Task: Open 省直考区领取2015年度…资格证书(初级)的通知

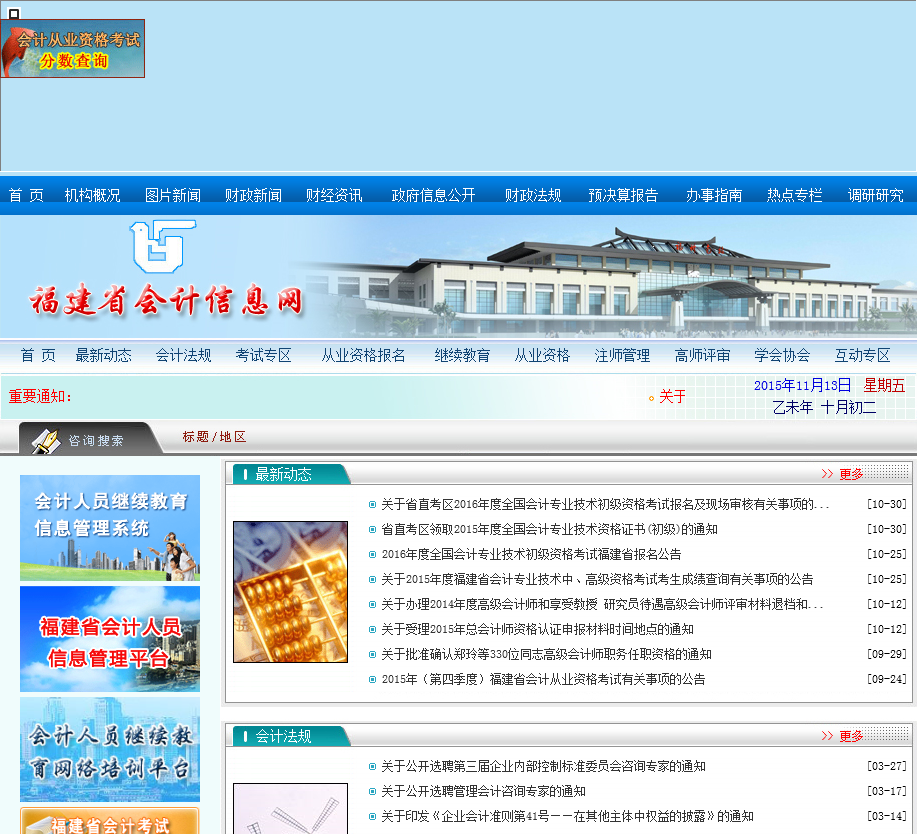Action: coord(549,530)
